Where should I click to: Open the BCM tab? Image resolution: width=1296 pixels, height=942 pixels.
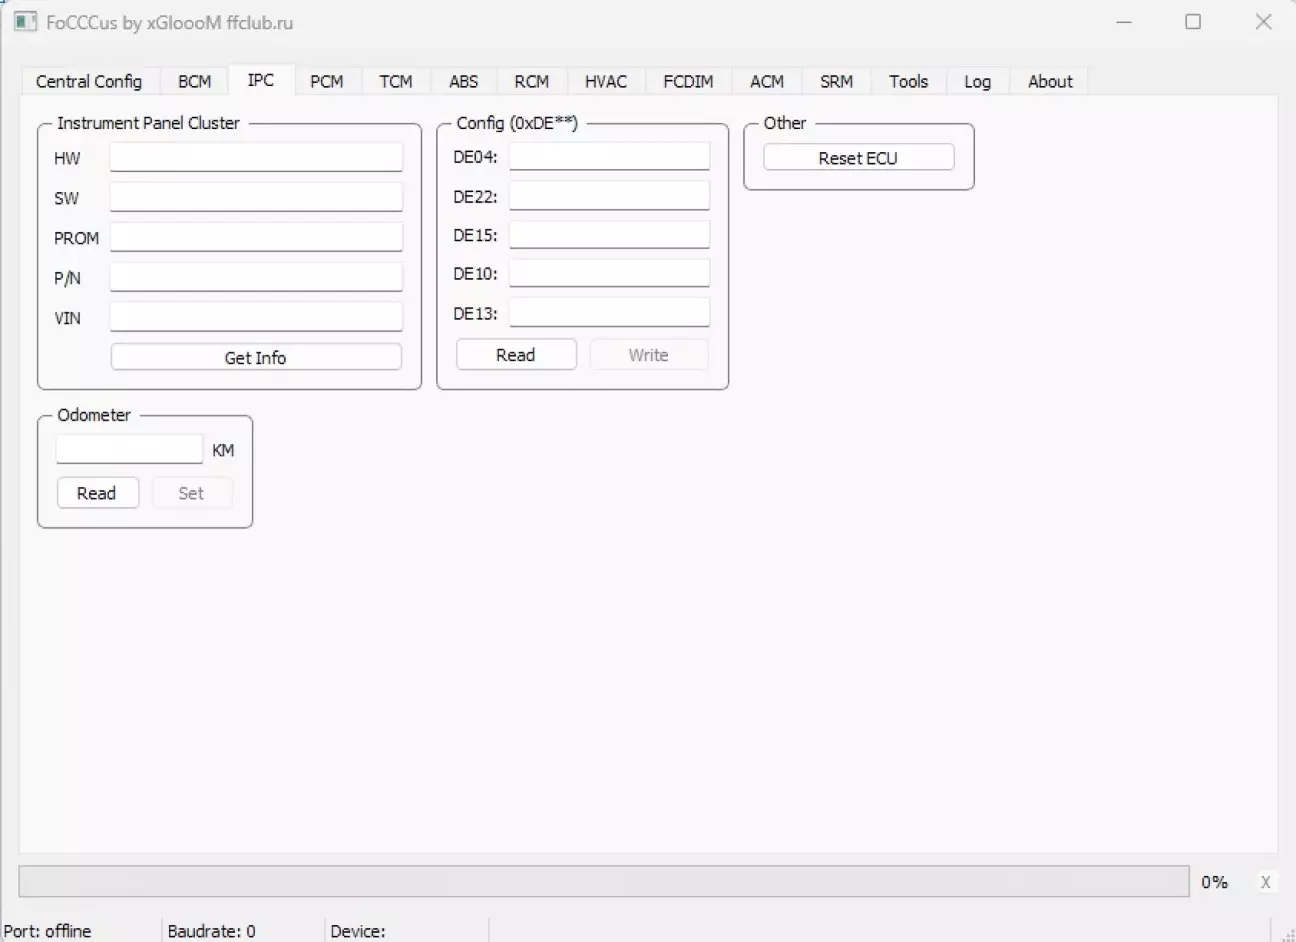[x=195, y=82]
